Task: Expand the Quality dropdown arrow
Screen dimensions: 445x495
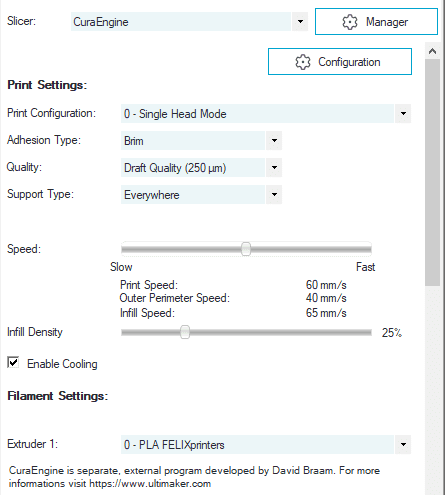Action: click(x=274, y=168)
